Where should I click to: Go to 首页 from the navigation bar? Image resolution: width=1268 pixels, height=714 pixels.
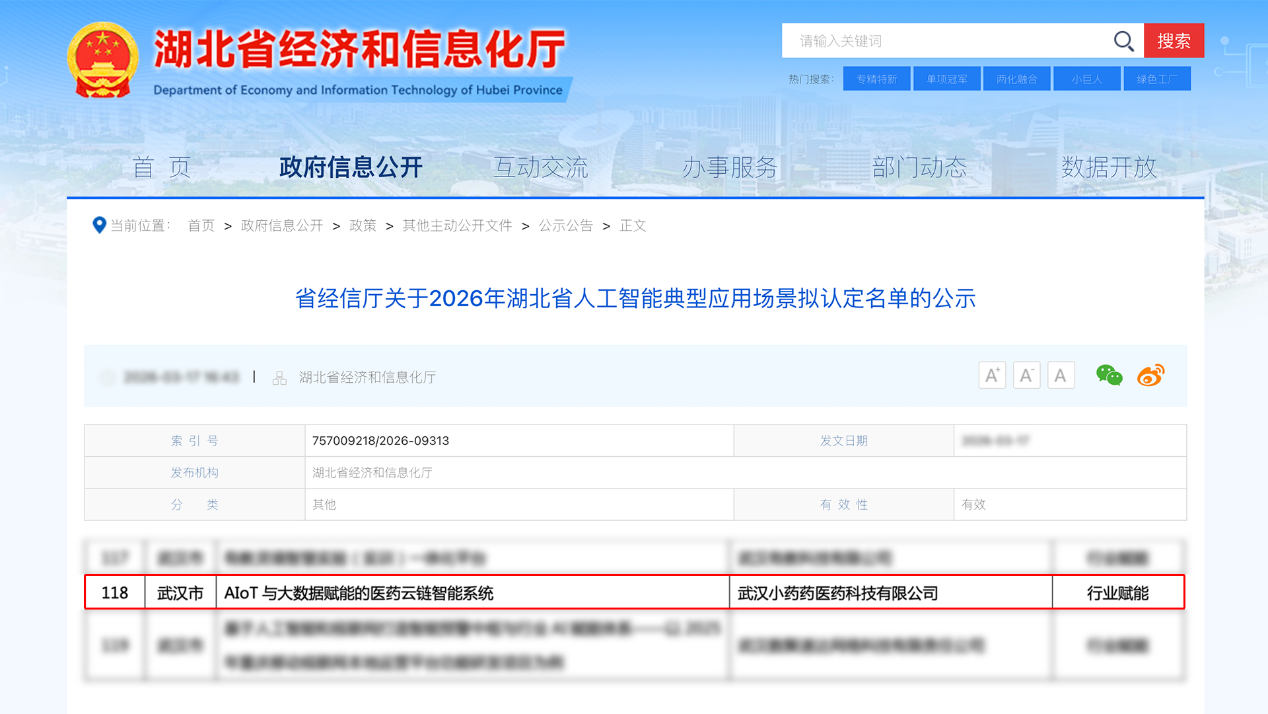click(x=161, y=167)
